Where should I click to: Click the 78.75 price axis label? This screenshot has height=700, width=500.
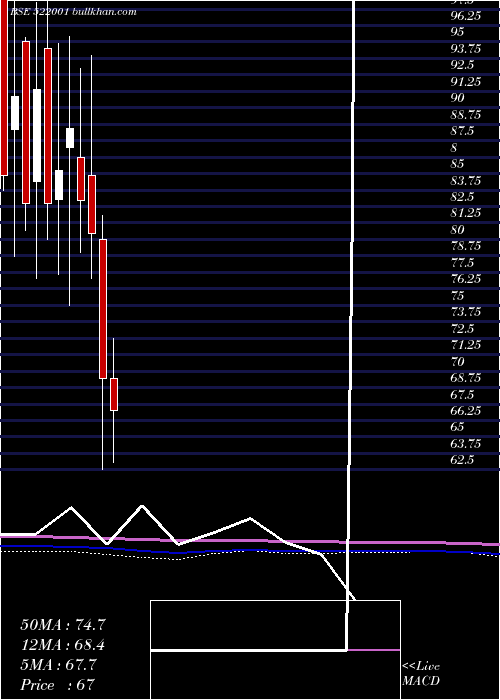point(466,246)
